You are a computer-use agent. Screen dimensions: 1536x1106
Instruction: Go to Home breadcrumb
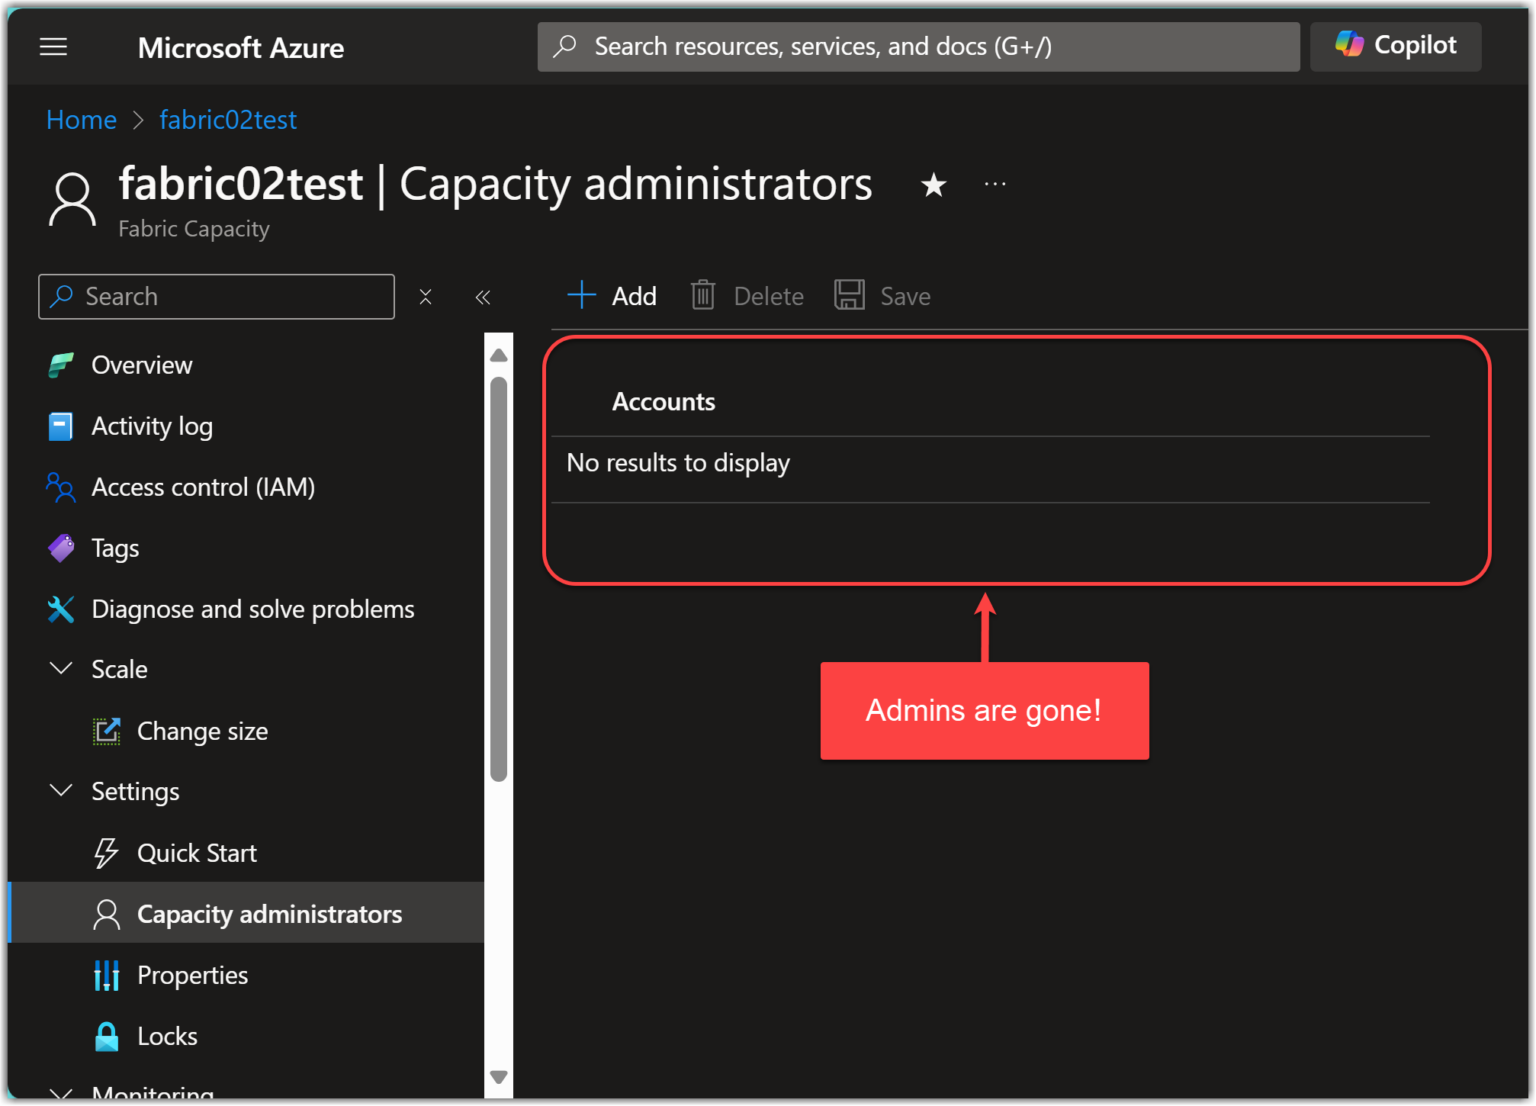tap(81, 120)
